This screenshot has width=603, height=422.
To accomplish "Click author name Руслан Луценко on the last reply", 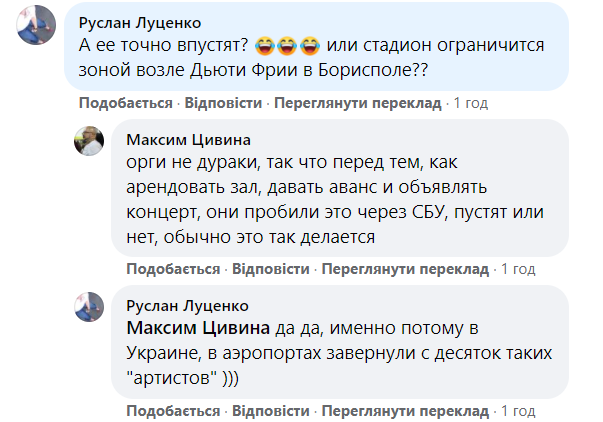I will (x=190, y=305).
